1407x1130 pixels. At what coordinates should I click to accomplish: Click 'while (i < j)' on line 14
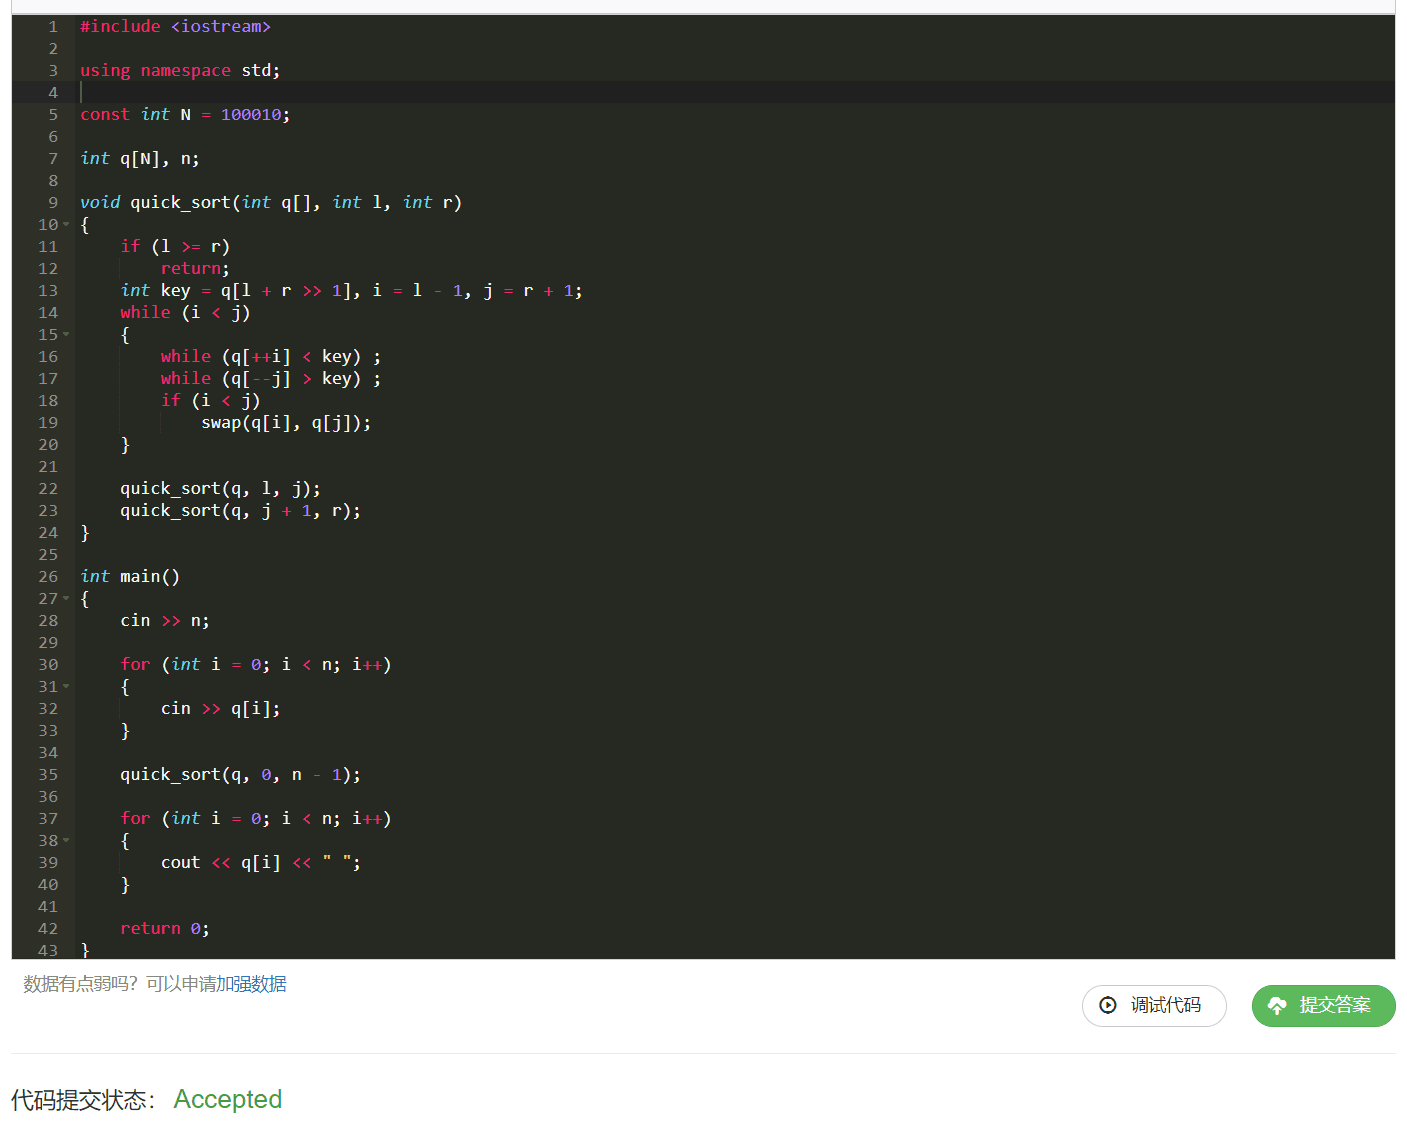(185, 312)
